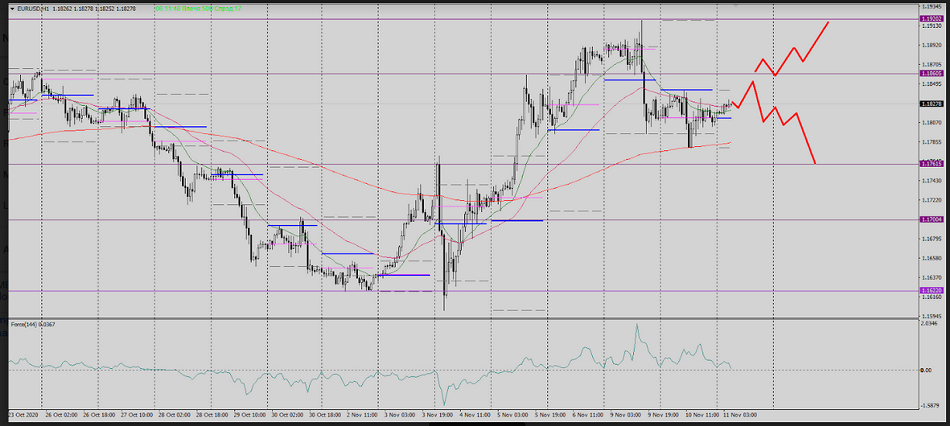Click the 1.16795 price scale value
This screenshot has height=426, width=950.
click(x=931, y=239)
